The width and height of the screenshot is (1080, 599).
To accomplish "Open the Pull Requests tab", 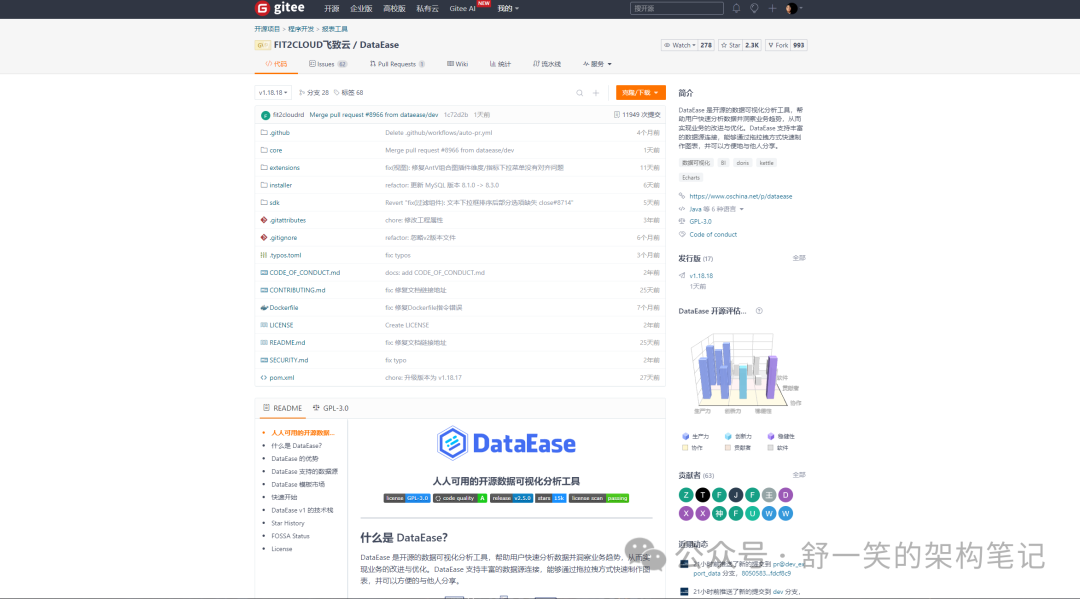I will pos(397,64).
